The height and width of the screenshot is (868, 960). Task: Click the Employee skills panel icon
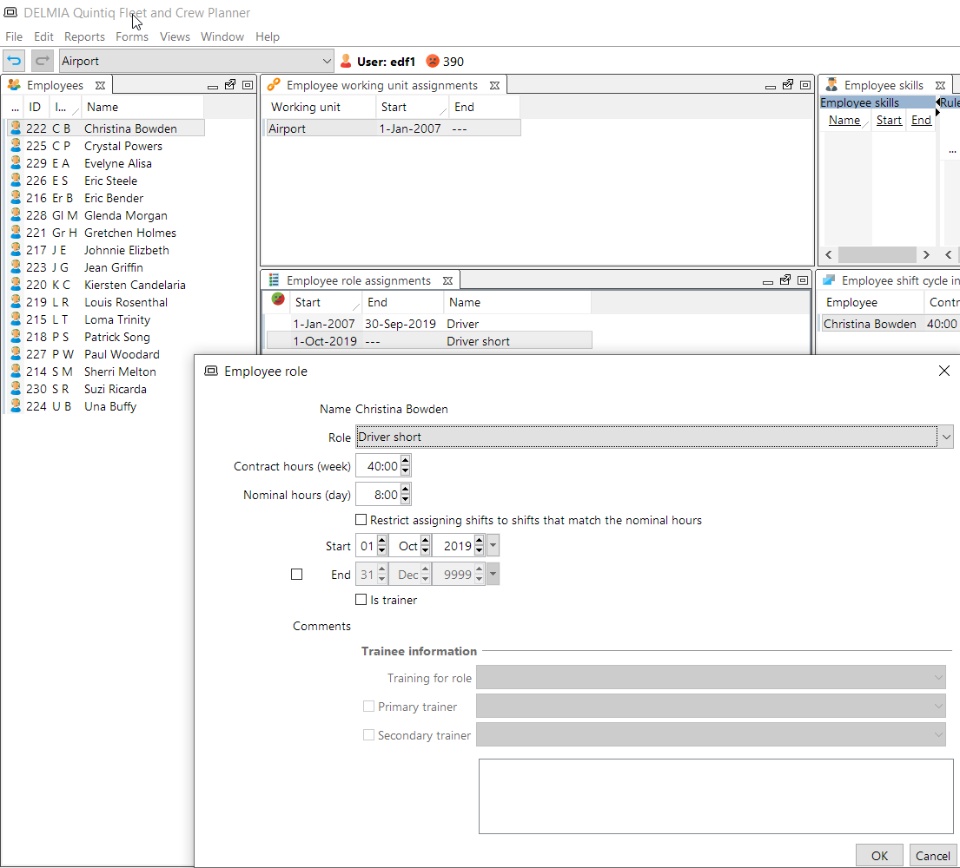coord(831,84)
